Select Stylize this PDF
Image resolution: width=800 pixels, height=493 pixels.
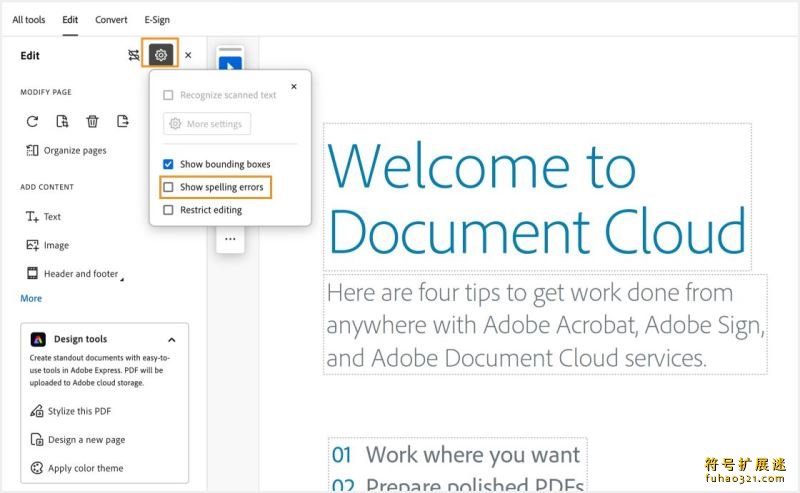[x=71, y=411]
